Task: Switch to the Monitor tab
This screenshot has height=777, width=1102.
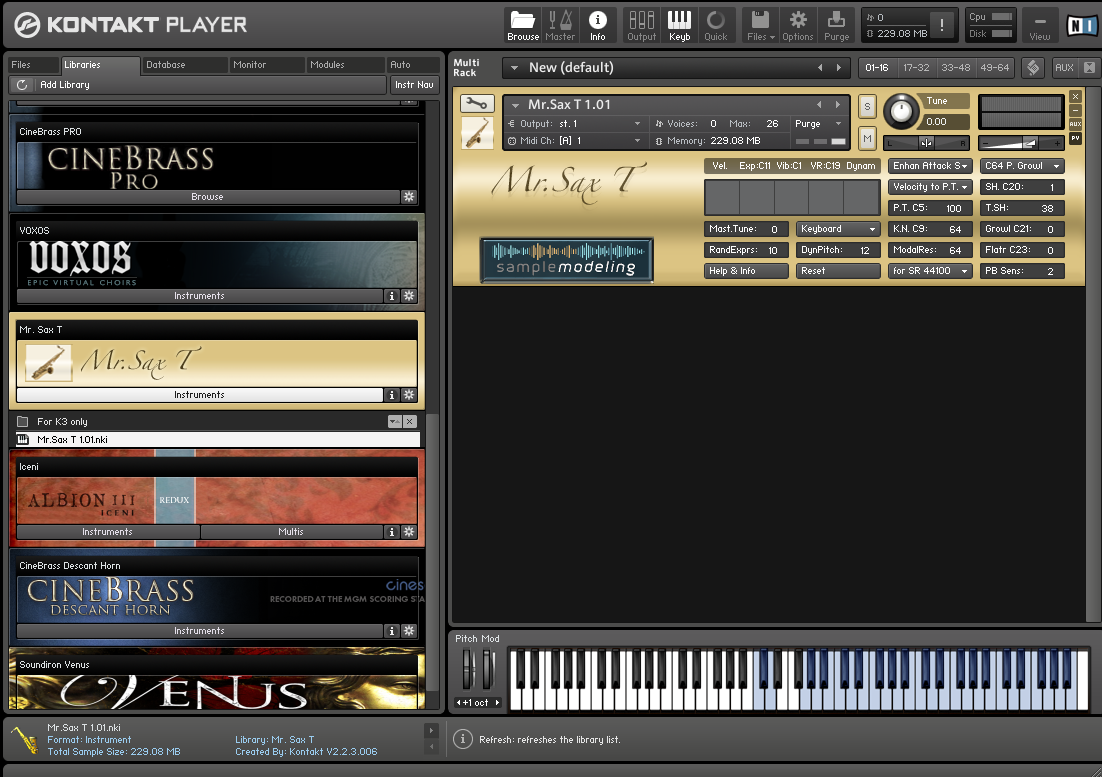Action: [x=266, y=65]
